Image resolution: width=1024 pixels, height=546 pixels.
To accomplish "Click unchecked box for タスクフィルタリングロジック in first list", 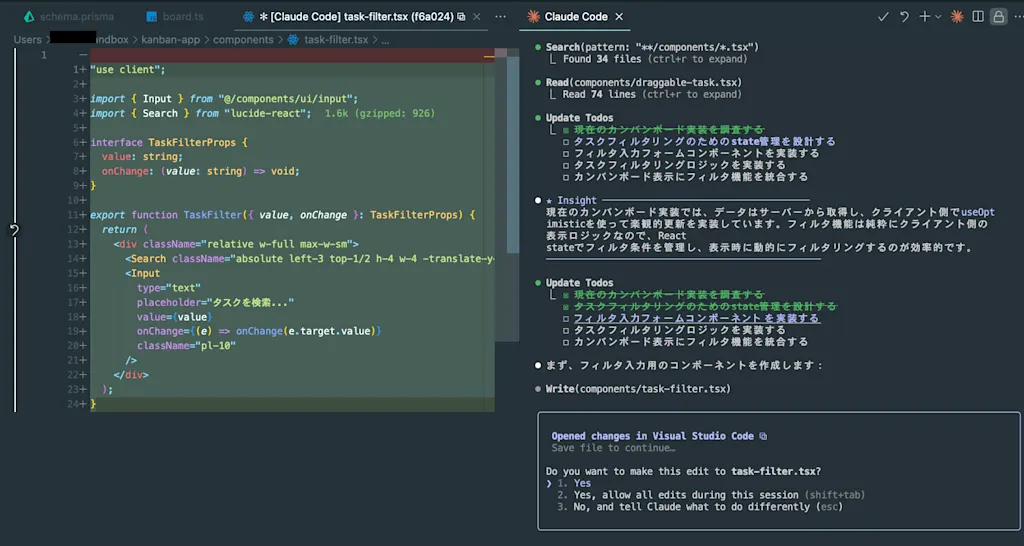I will [566, 165].
